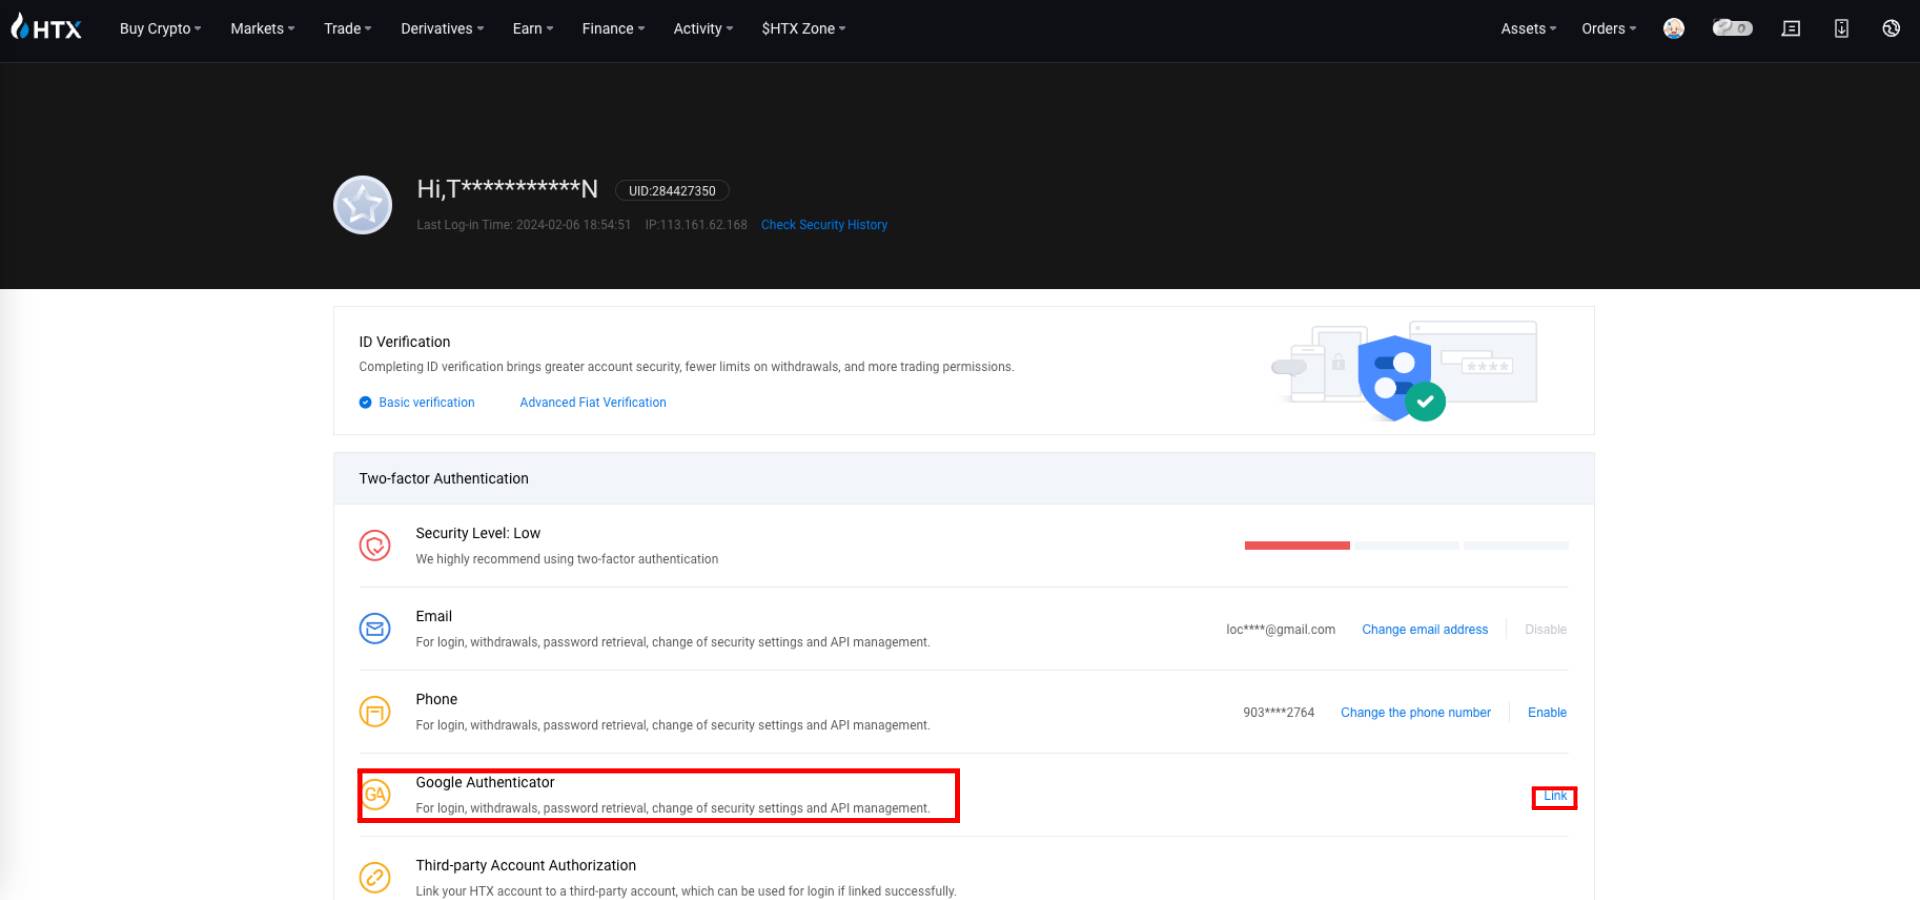The height and width of the screenshot is (900, 1920).
Task: Expand the Markets dropdown
Action: click(x=262, y=29)
